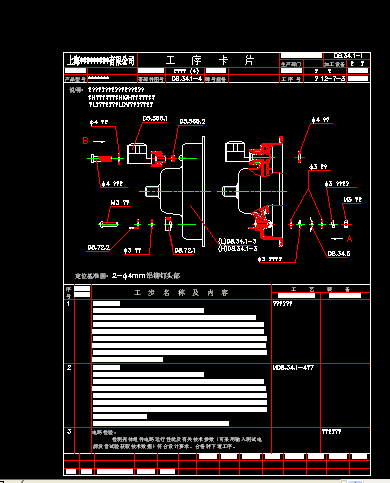Select the D8.72.2 part label

click(x=98, y=248)
